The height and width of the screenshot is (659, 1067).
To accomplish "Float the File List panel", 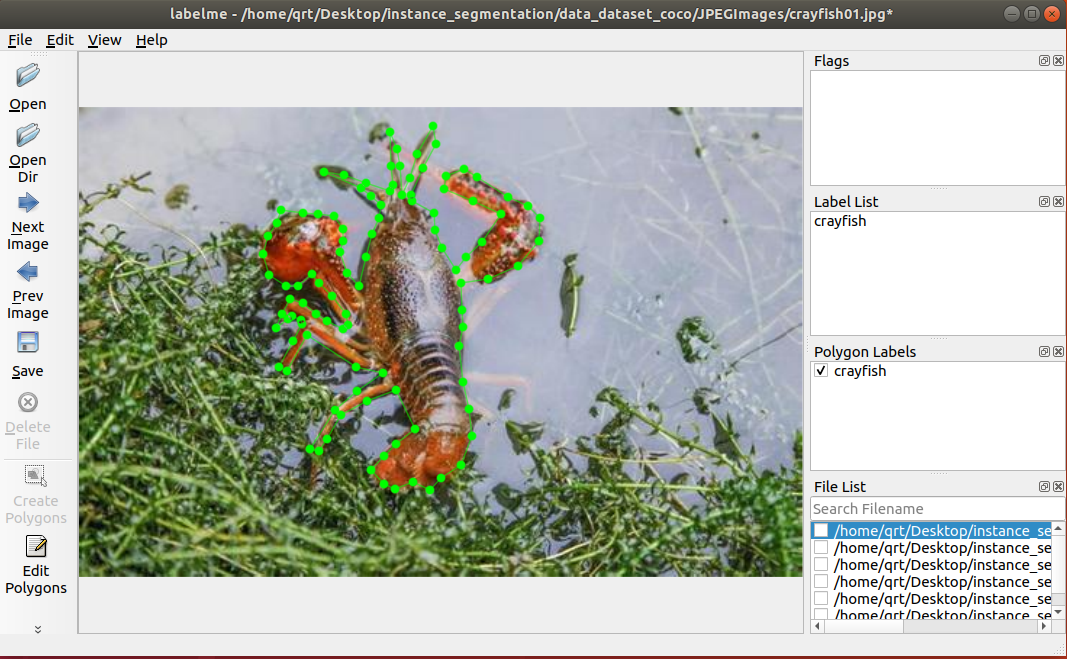I will [1044, 487].
